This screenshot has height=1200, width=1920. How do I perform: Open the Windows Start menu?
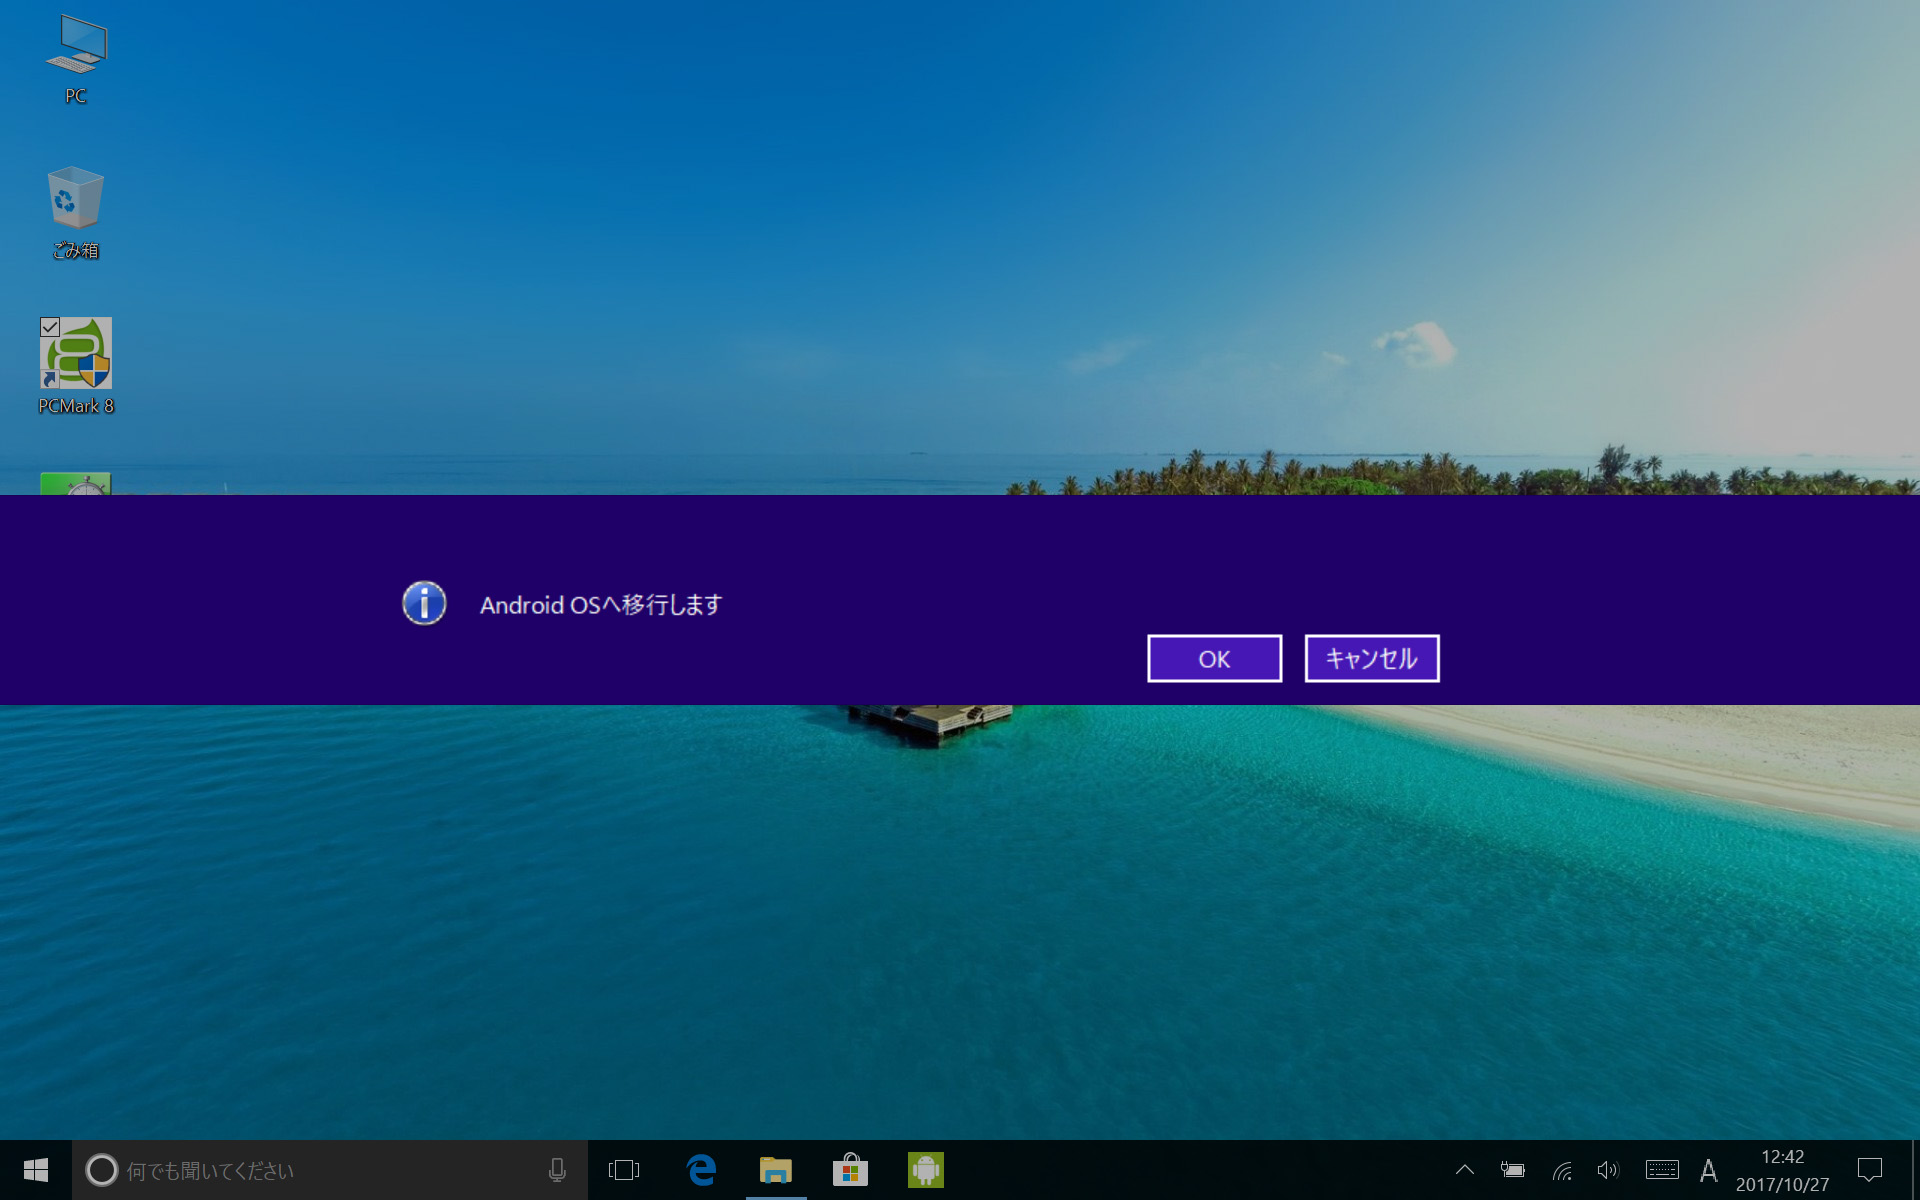(x=36, y=1170)
